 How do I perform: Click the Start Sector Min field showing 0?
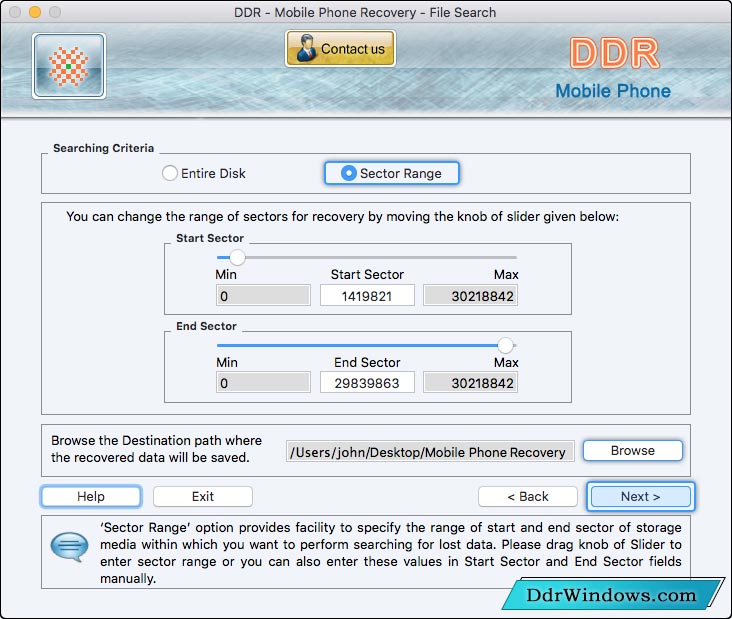[x=263, y=295]
